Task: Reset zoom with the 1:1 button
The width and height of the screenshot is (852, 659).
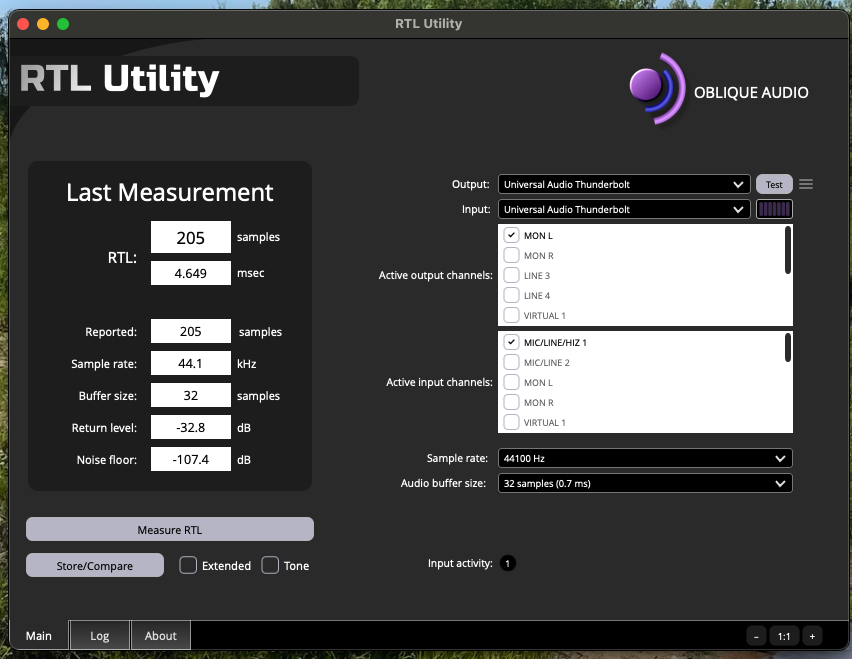Action: [784, 636]
